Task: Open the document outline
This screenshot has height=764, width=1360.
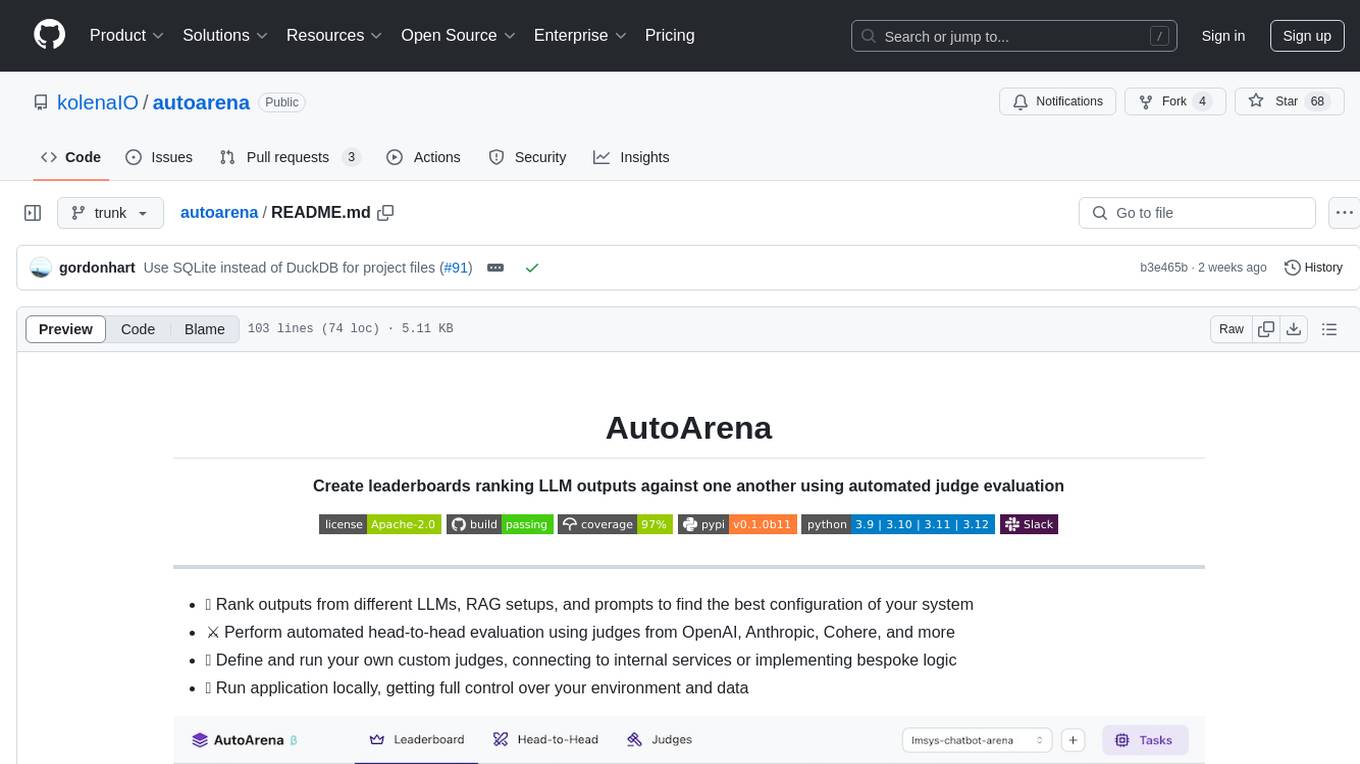Action: (x=1329, y=329)
